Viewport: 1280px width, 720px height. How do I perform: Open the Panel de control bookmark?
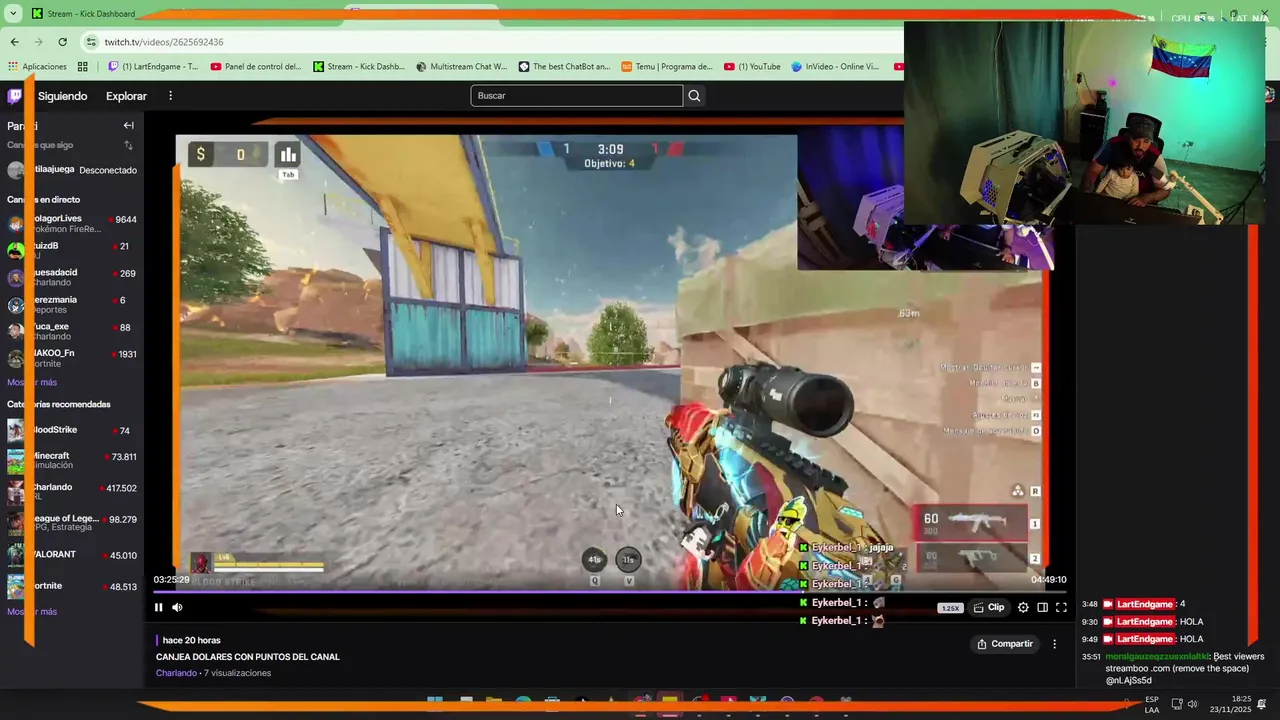[256, 67]
